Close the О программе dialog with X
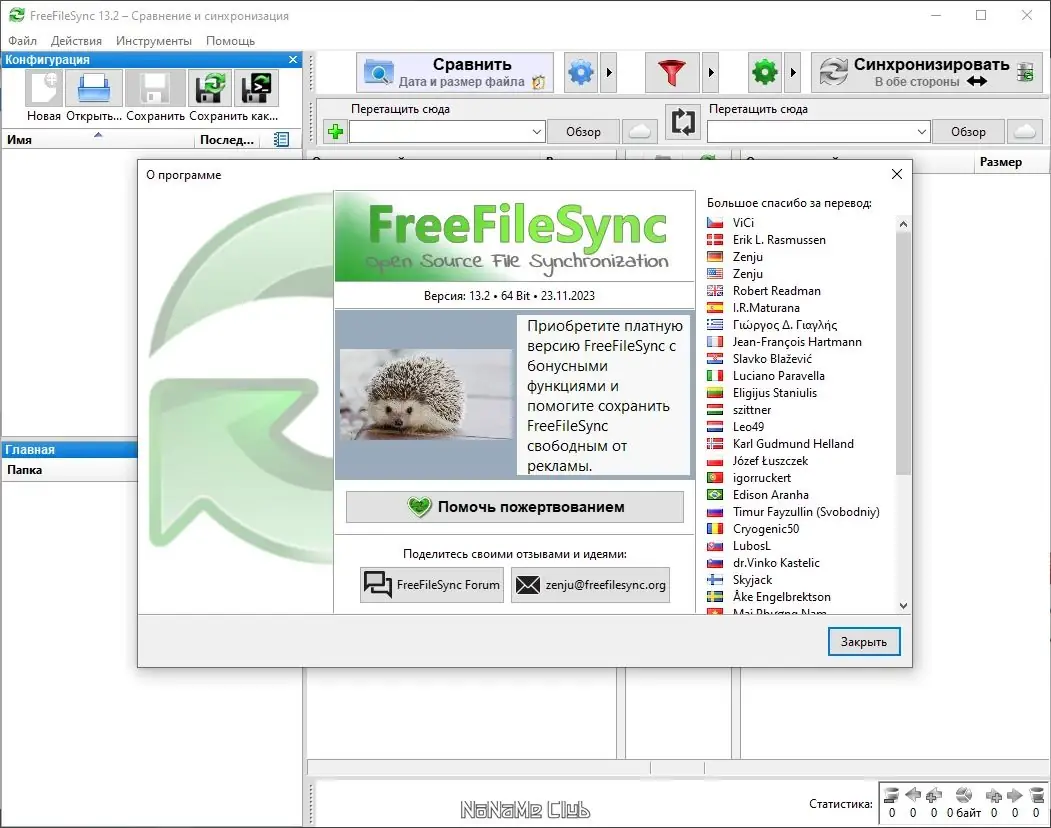Viewport: 1051px width, 828px height. point(897,174)
